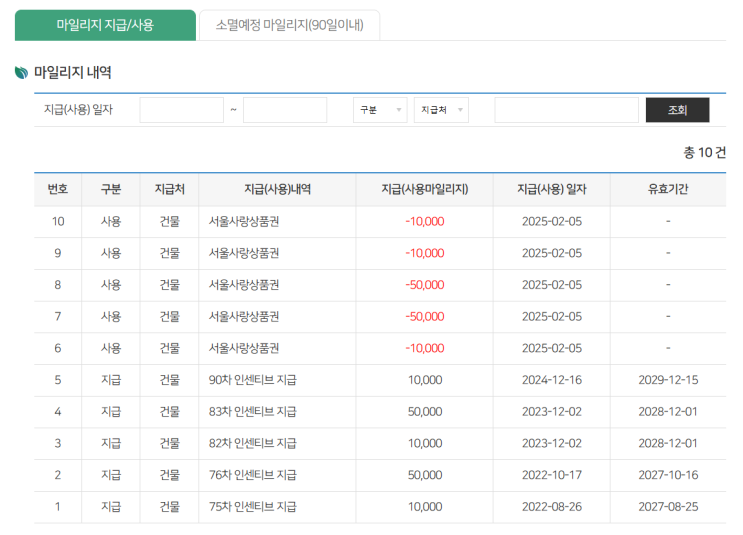Screen dimensions: 743x535
Task: Click 2023-12-02 date in row 3
Action: (552, 444)
